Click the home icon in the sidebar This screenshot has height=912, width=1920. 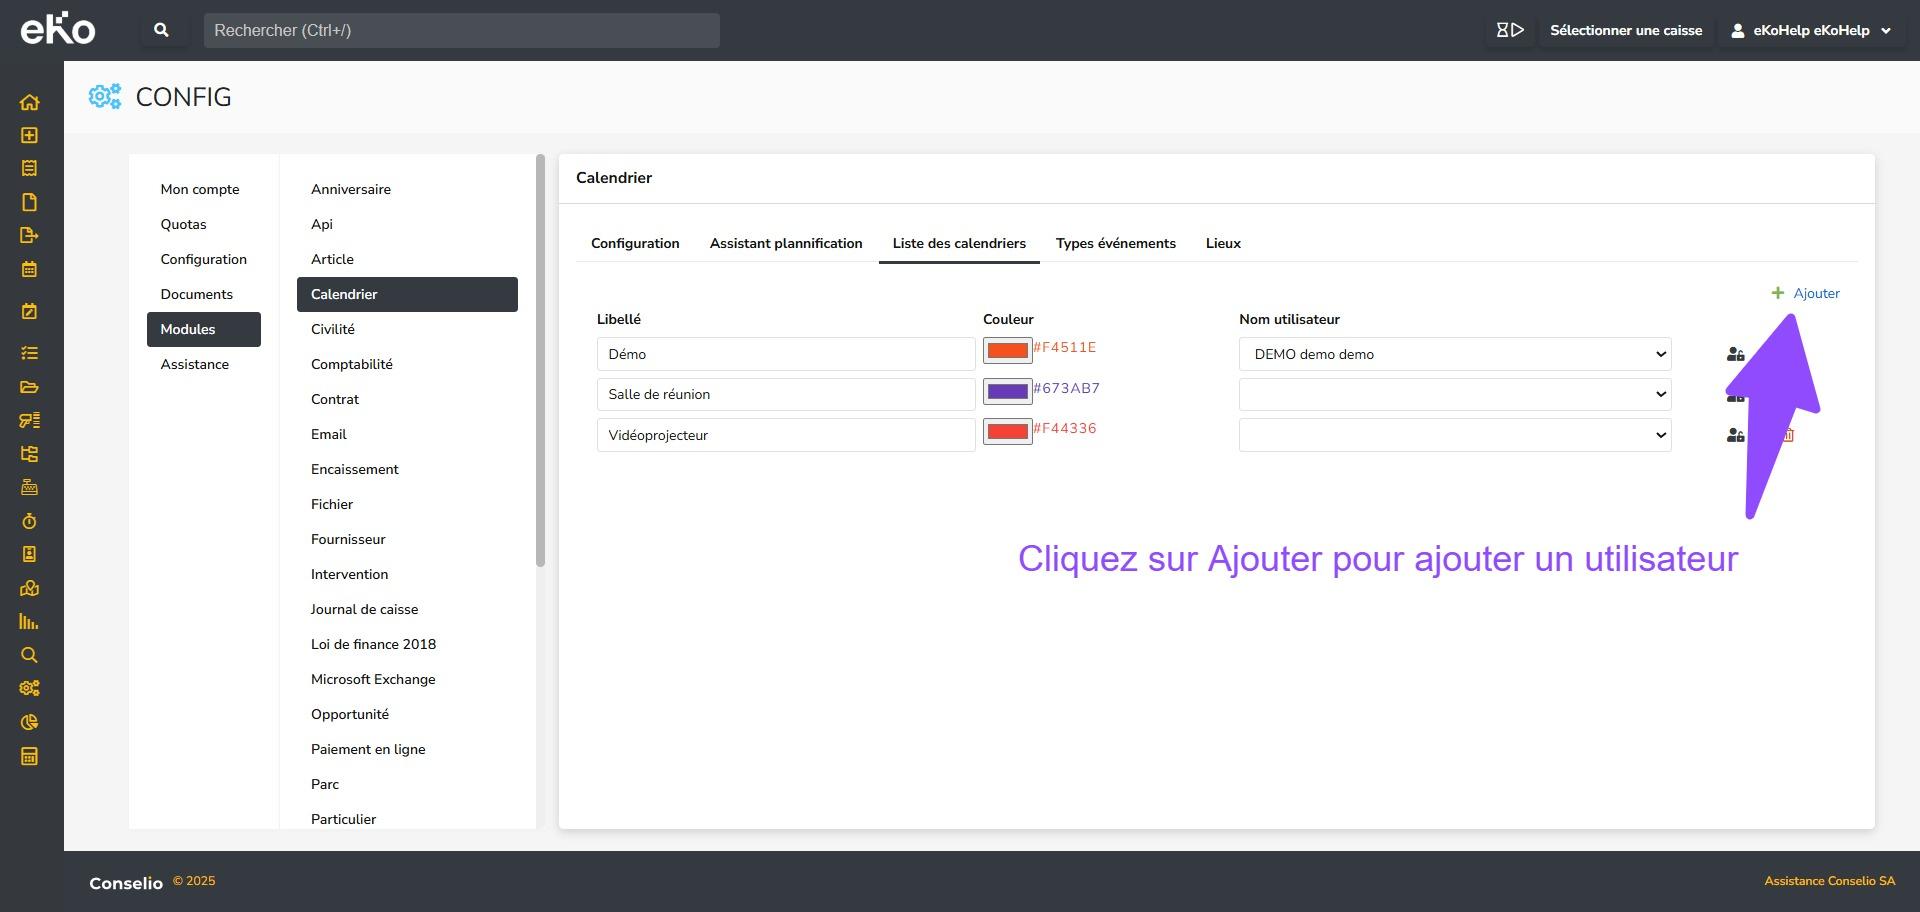(x=29, y=102)
